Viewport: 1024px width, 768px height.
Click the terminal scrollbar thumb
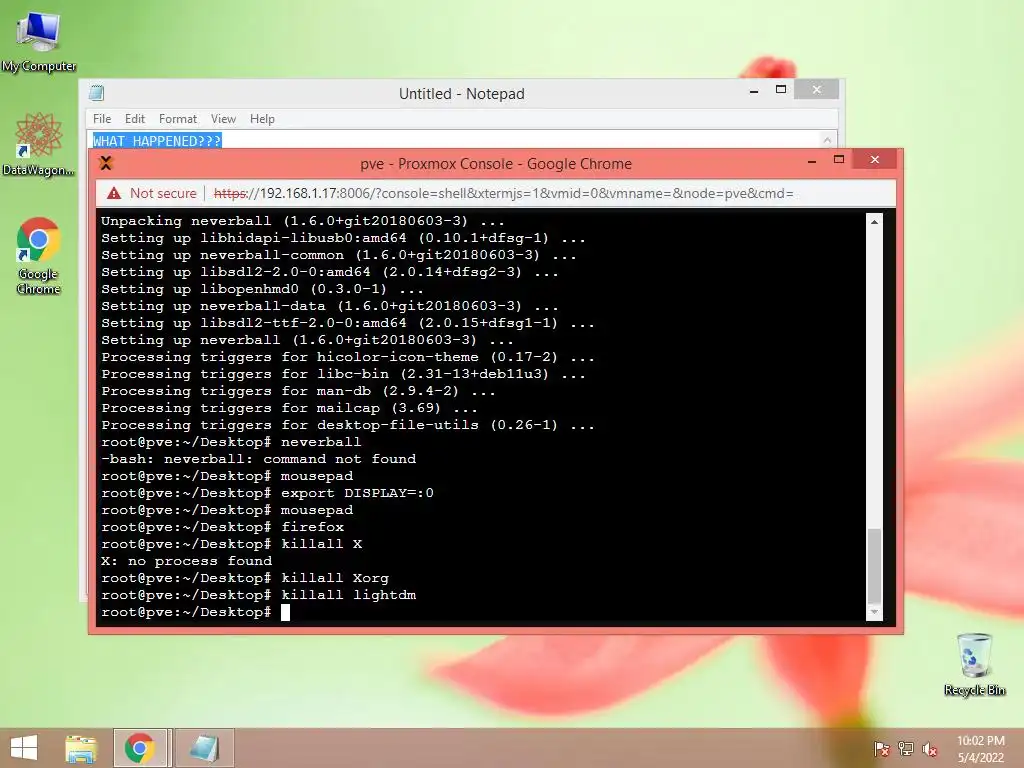pyautogui.click(x=874, y=566)
